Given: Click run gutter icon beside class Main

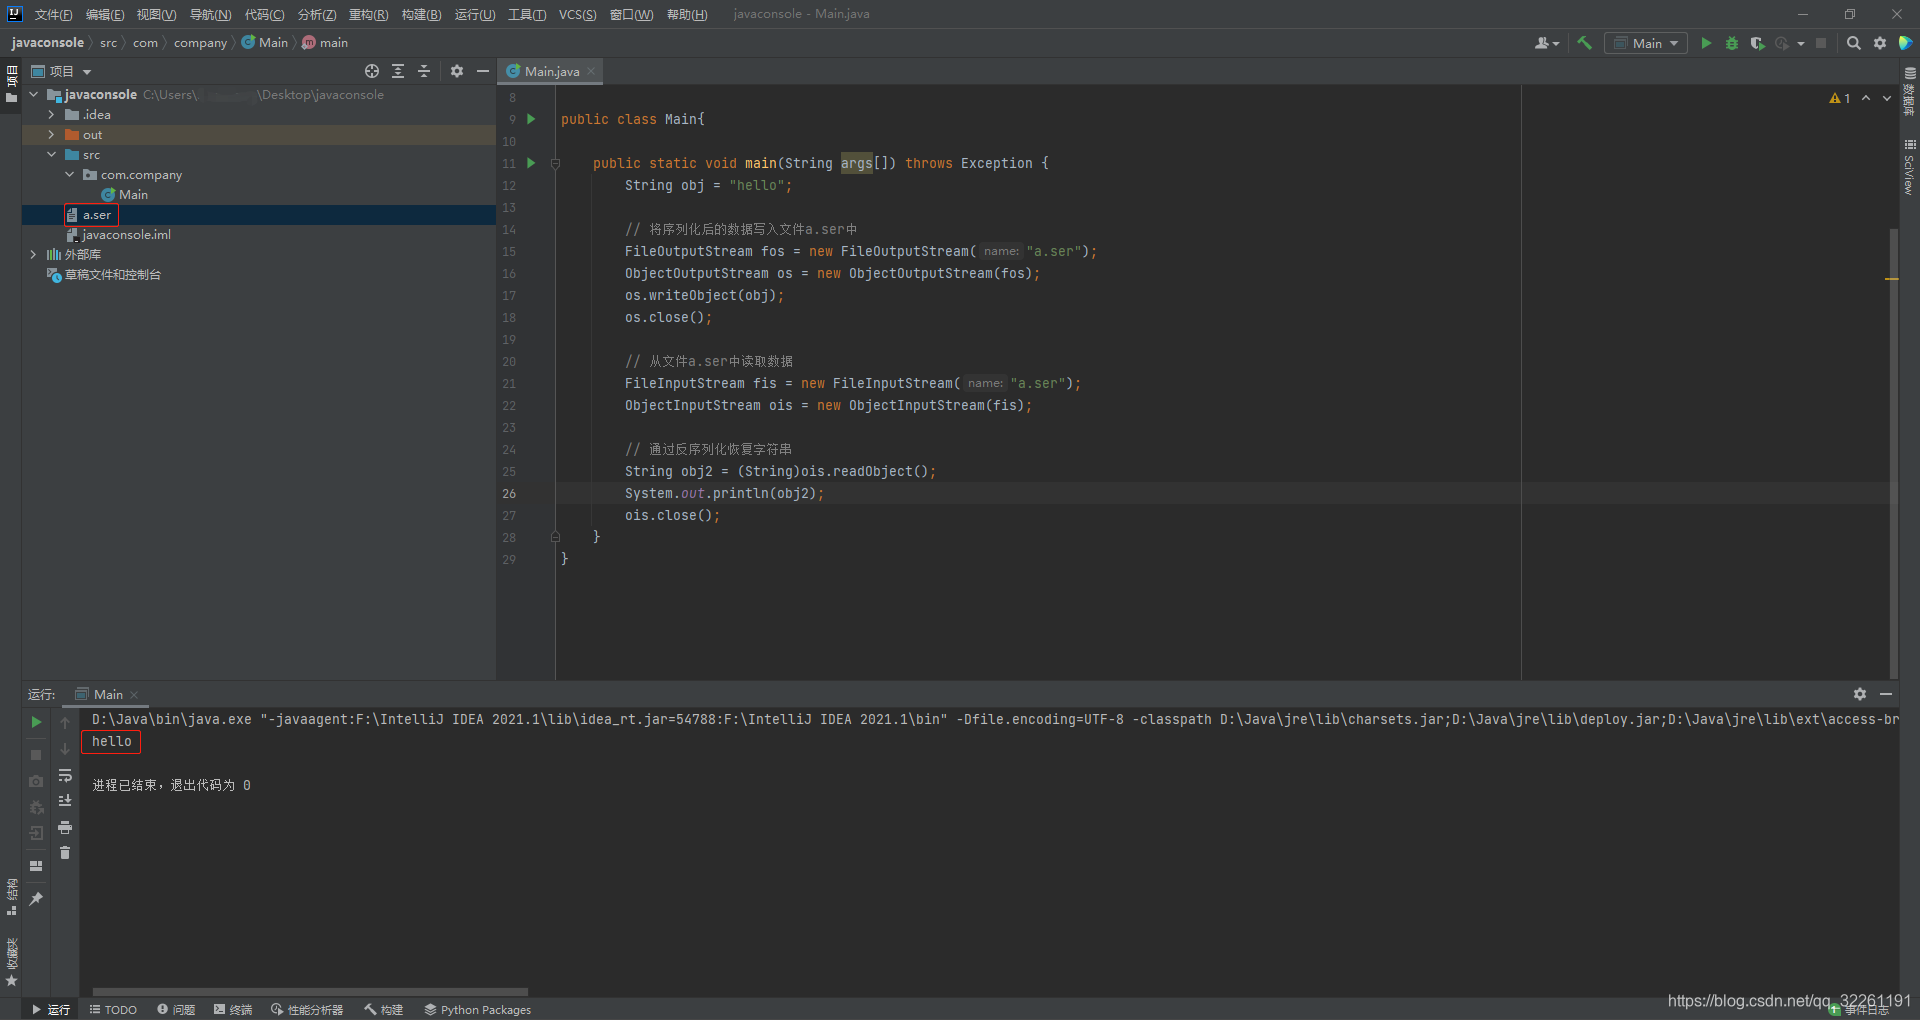Looking at the screenshot, I should 531,119.
